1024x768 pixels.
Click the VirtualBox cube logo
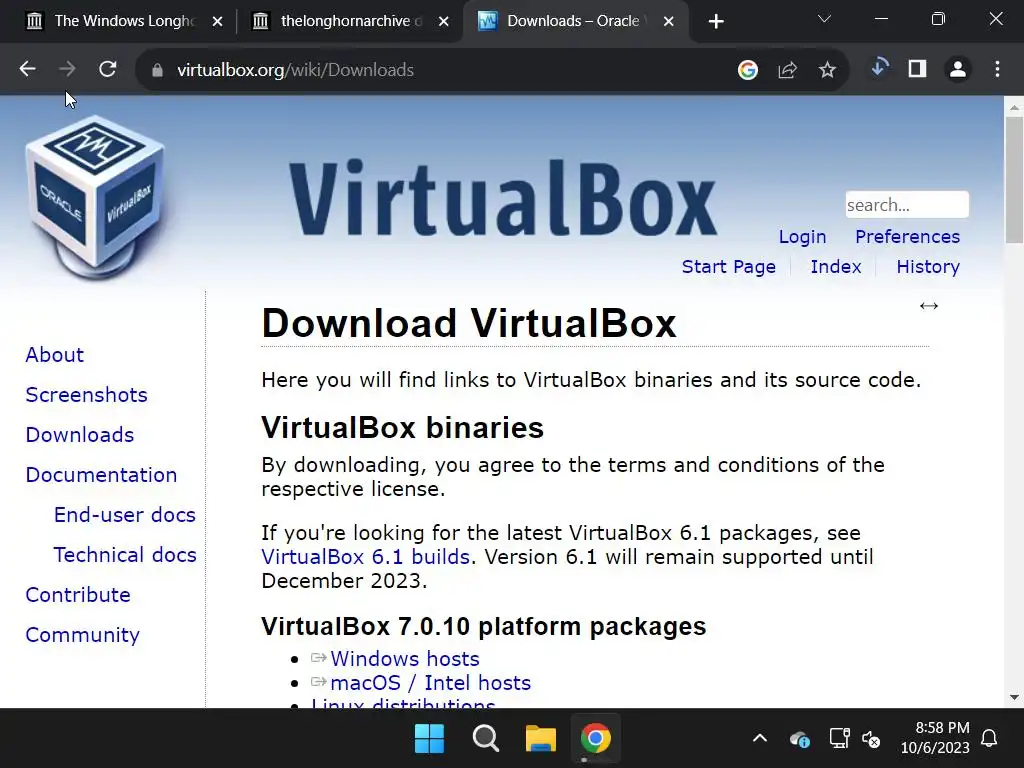(95, 197)
